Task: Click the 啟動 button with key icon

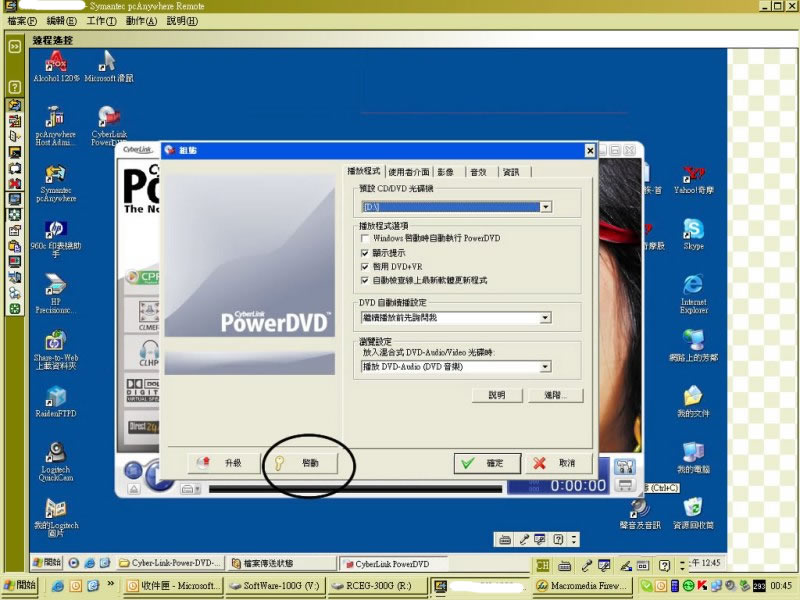Action: (300, 463)
